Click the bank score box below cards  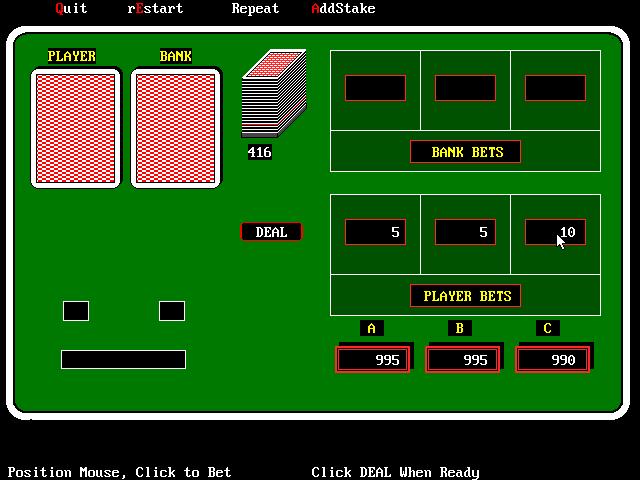(172, 311)
